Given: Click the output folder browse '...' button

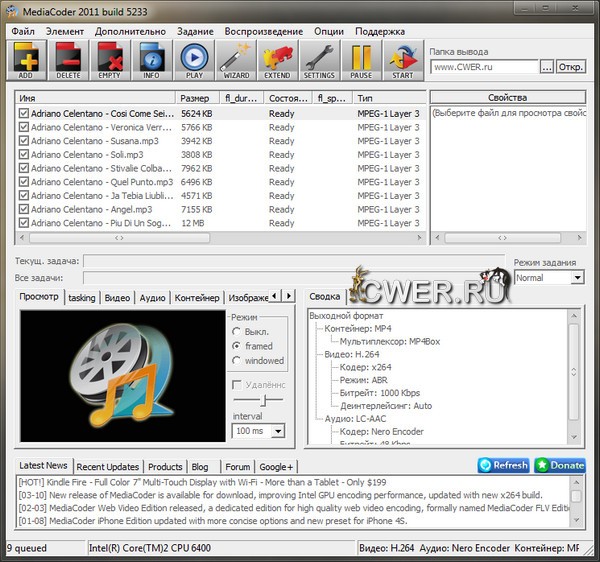Looking at the screenshot, I should pos(547,67).
